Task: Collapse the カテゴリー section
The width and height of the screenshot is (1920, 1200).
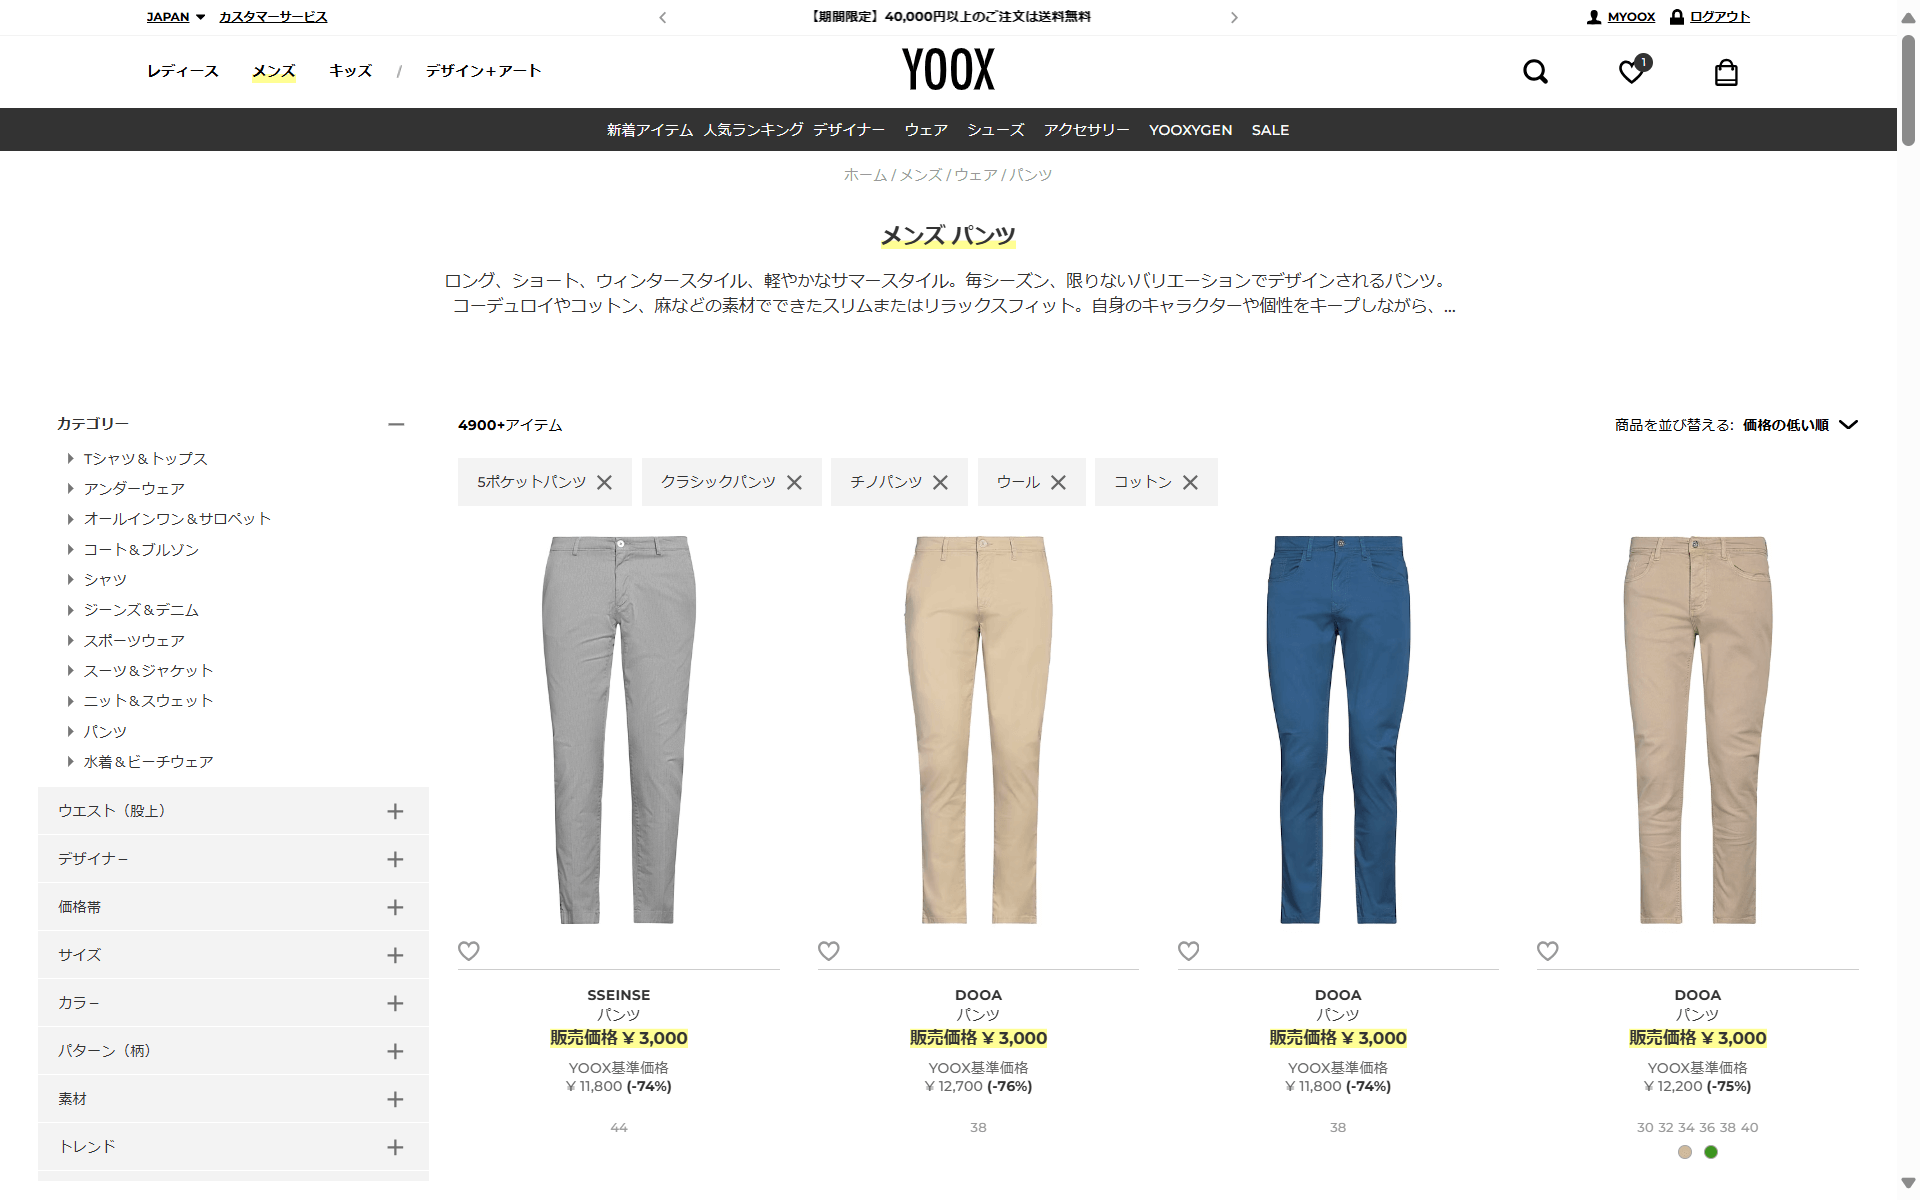Action: point(396,424)
